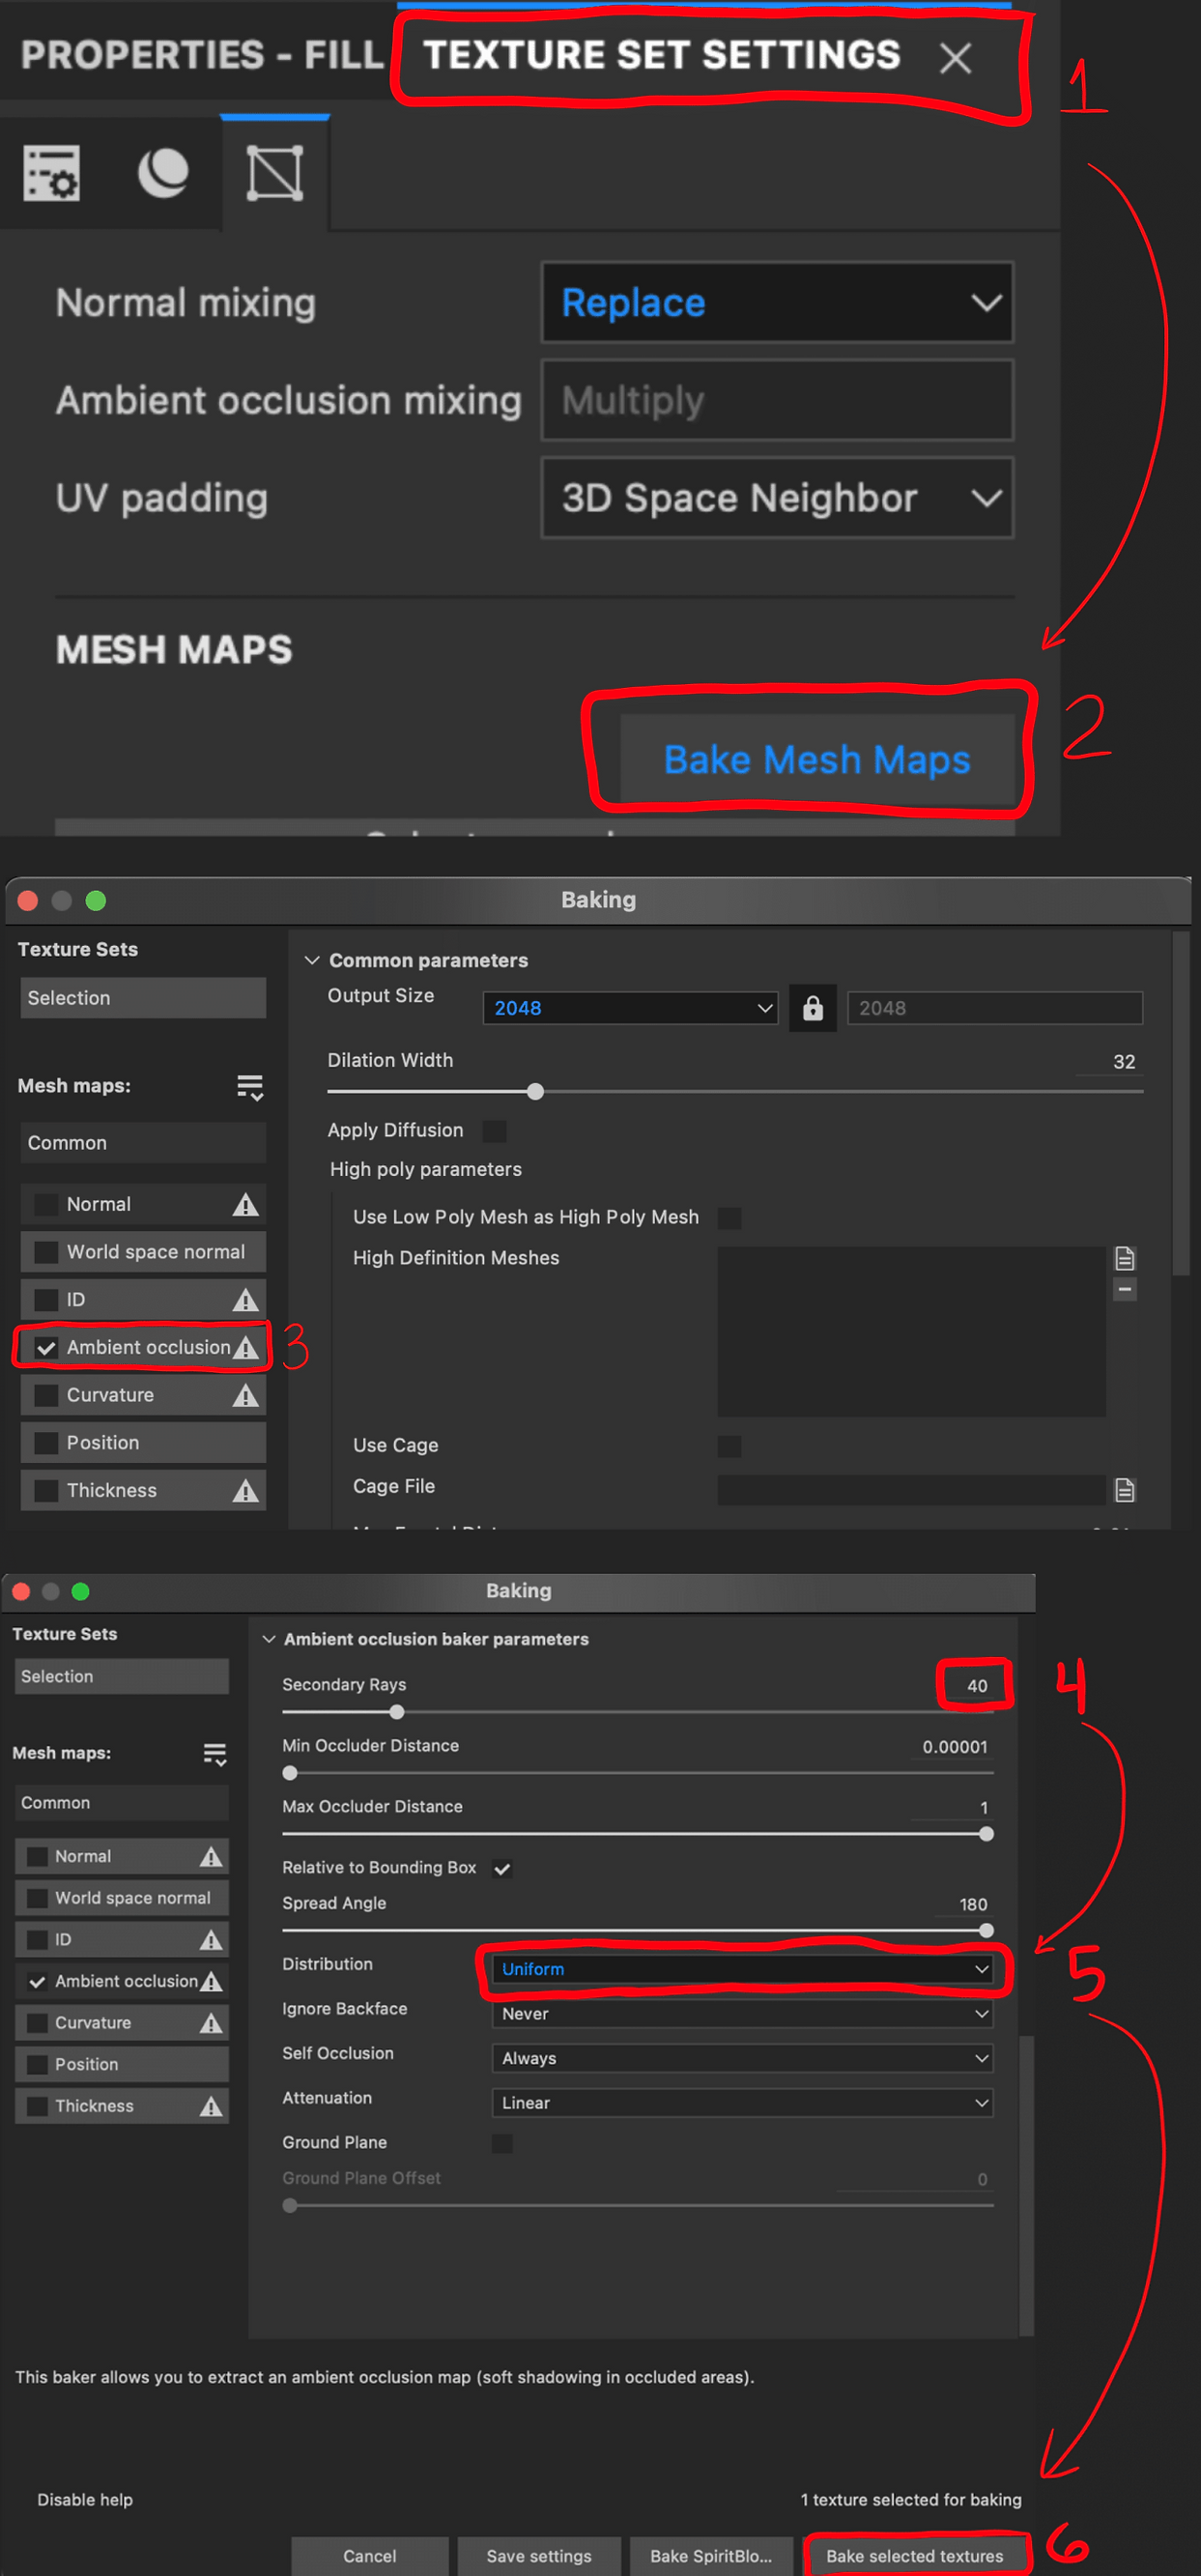Check Curvature in upper Baking window
This screenshot has height=2576, width=1201.
tap(46, 1394)
